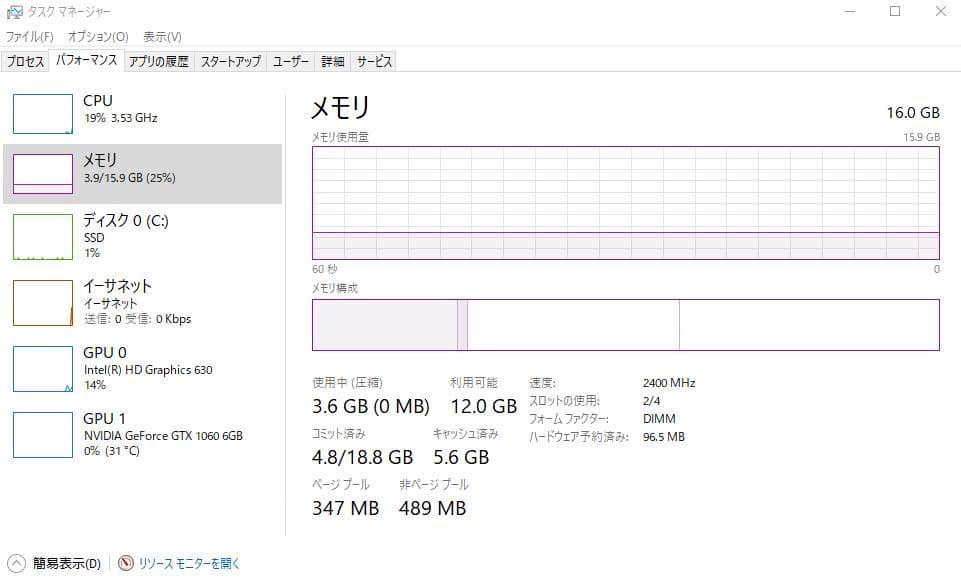Open the 表示 menu
Viewport: 961px width, 585px height.
(162, 36)
